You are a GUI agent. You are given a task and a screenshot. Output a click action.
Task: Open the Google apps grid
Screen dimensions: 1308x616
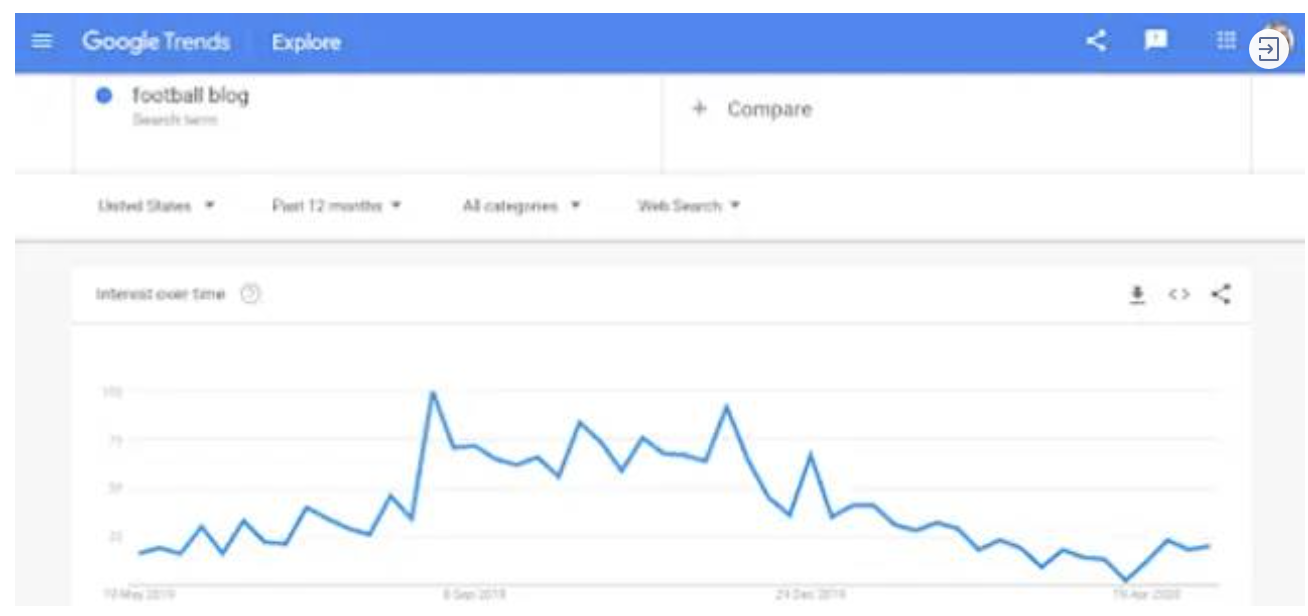pyautogui.click(x=1226, y=41)
